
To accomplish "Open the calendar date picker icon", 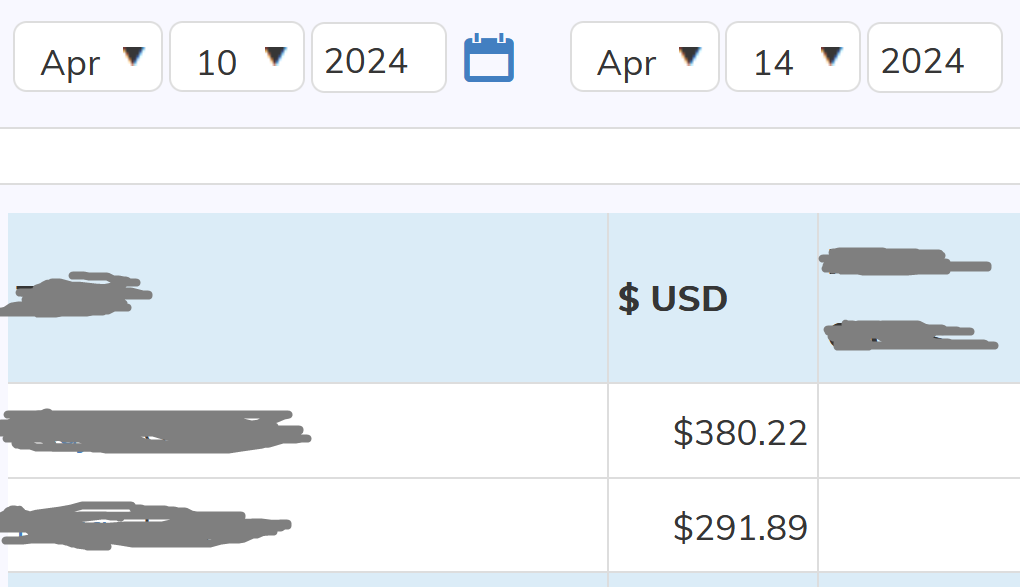I will (489, 58).
